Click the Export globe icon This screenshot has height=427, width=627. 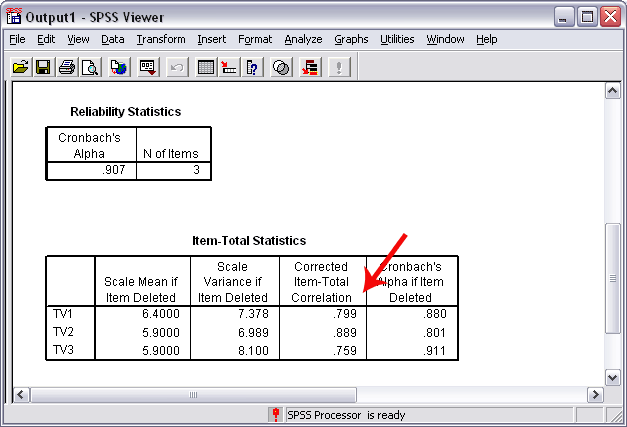tap(119, 67)
